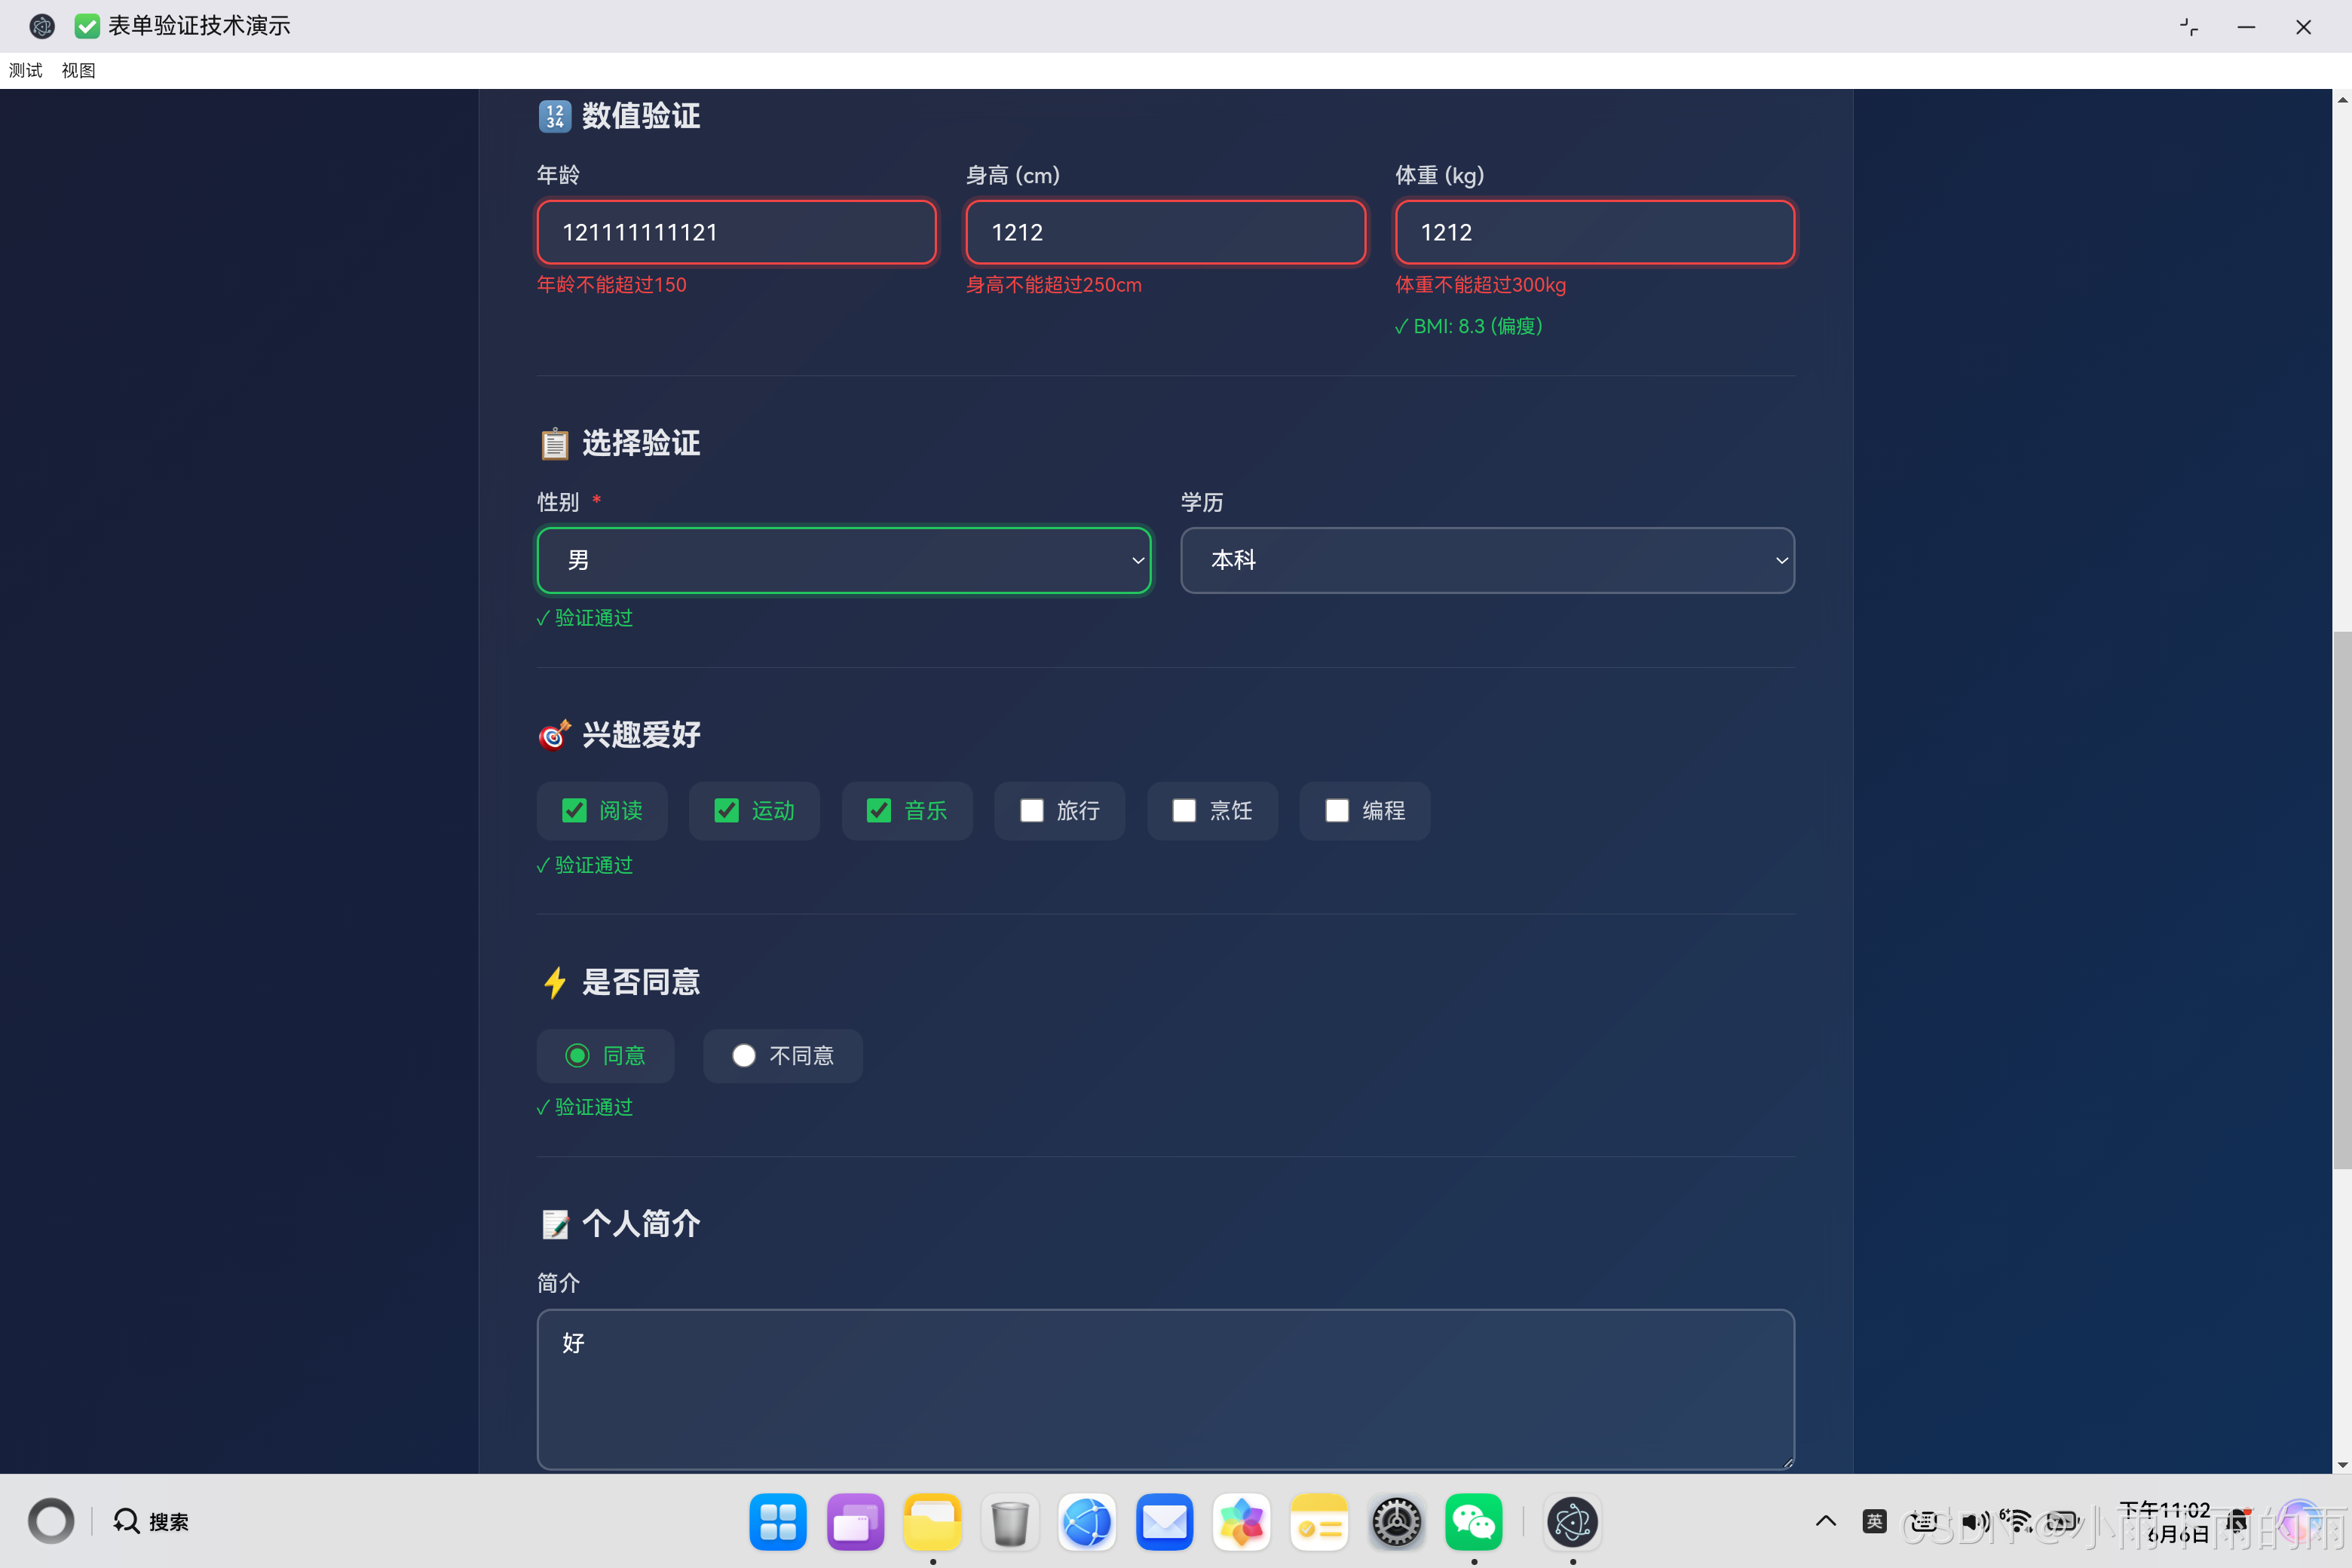
Task: Uncheck the 运动 checkbox
Action: pyautogui.click(x=727, y=810)
